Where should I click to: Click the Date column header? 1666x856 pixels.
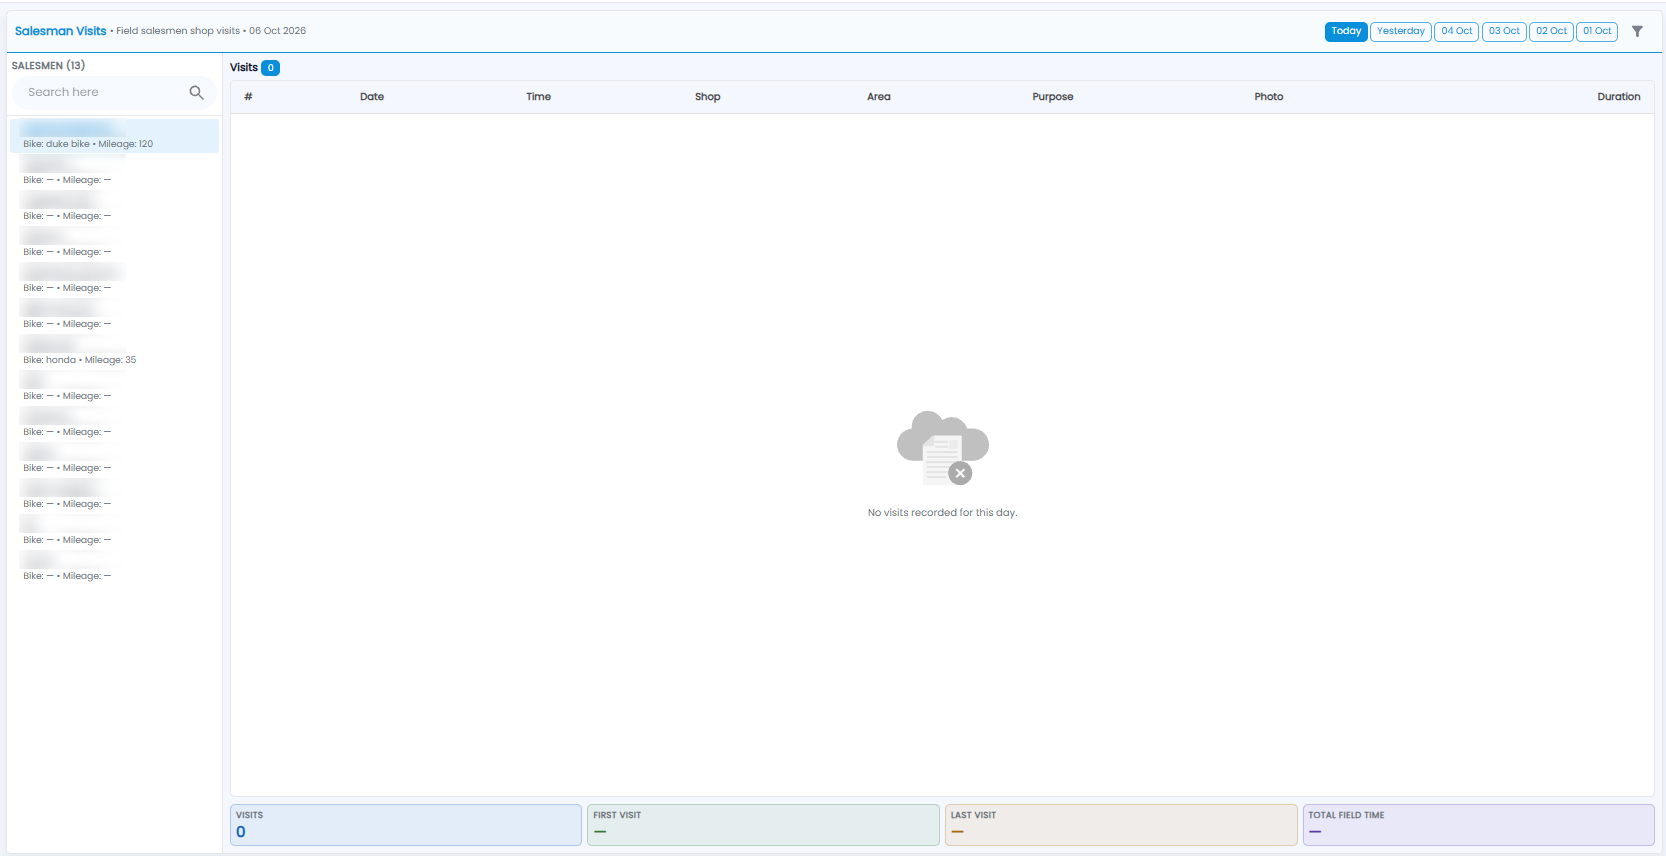372,97
